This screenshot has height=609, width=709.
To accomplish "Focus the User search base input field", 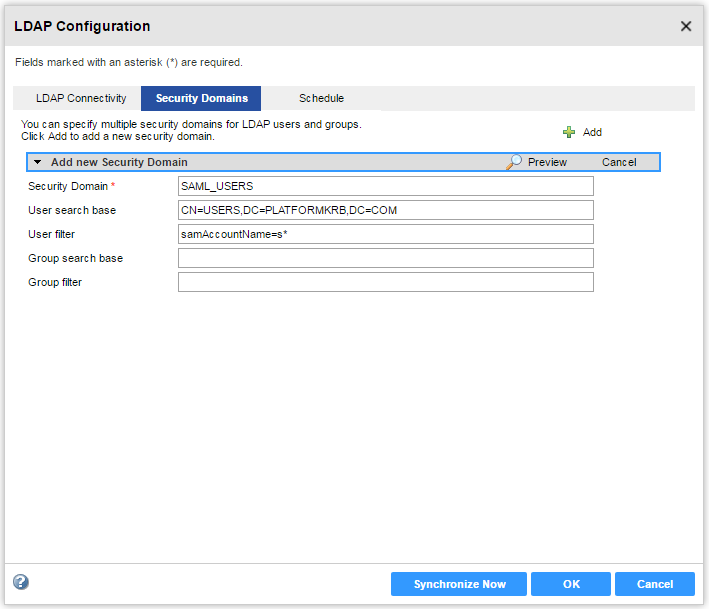I will [385, 210].
